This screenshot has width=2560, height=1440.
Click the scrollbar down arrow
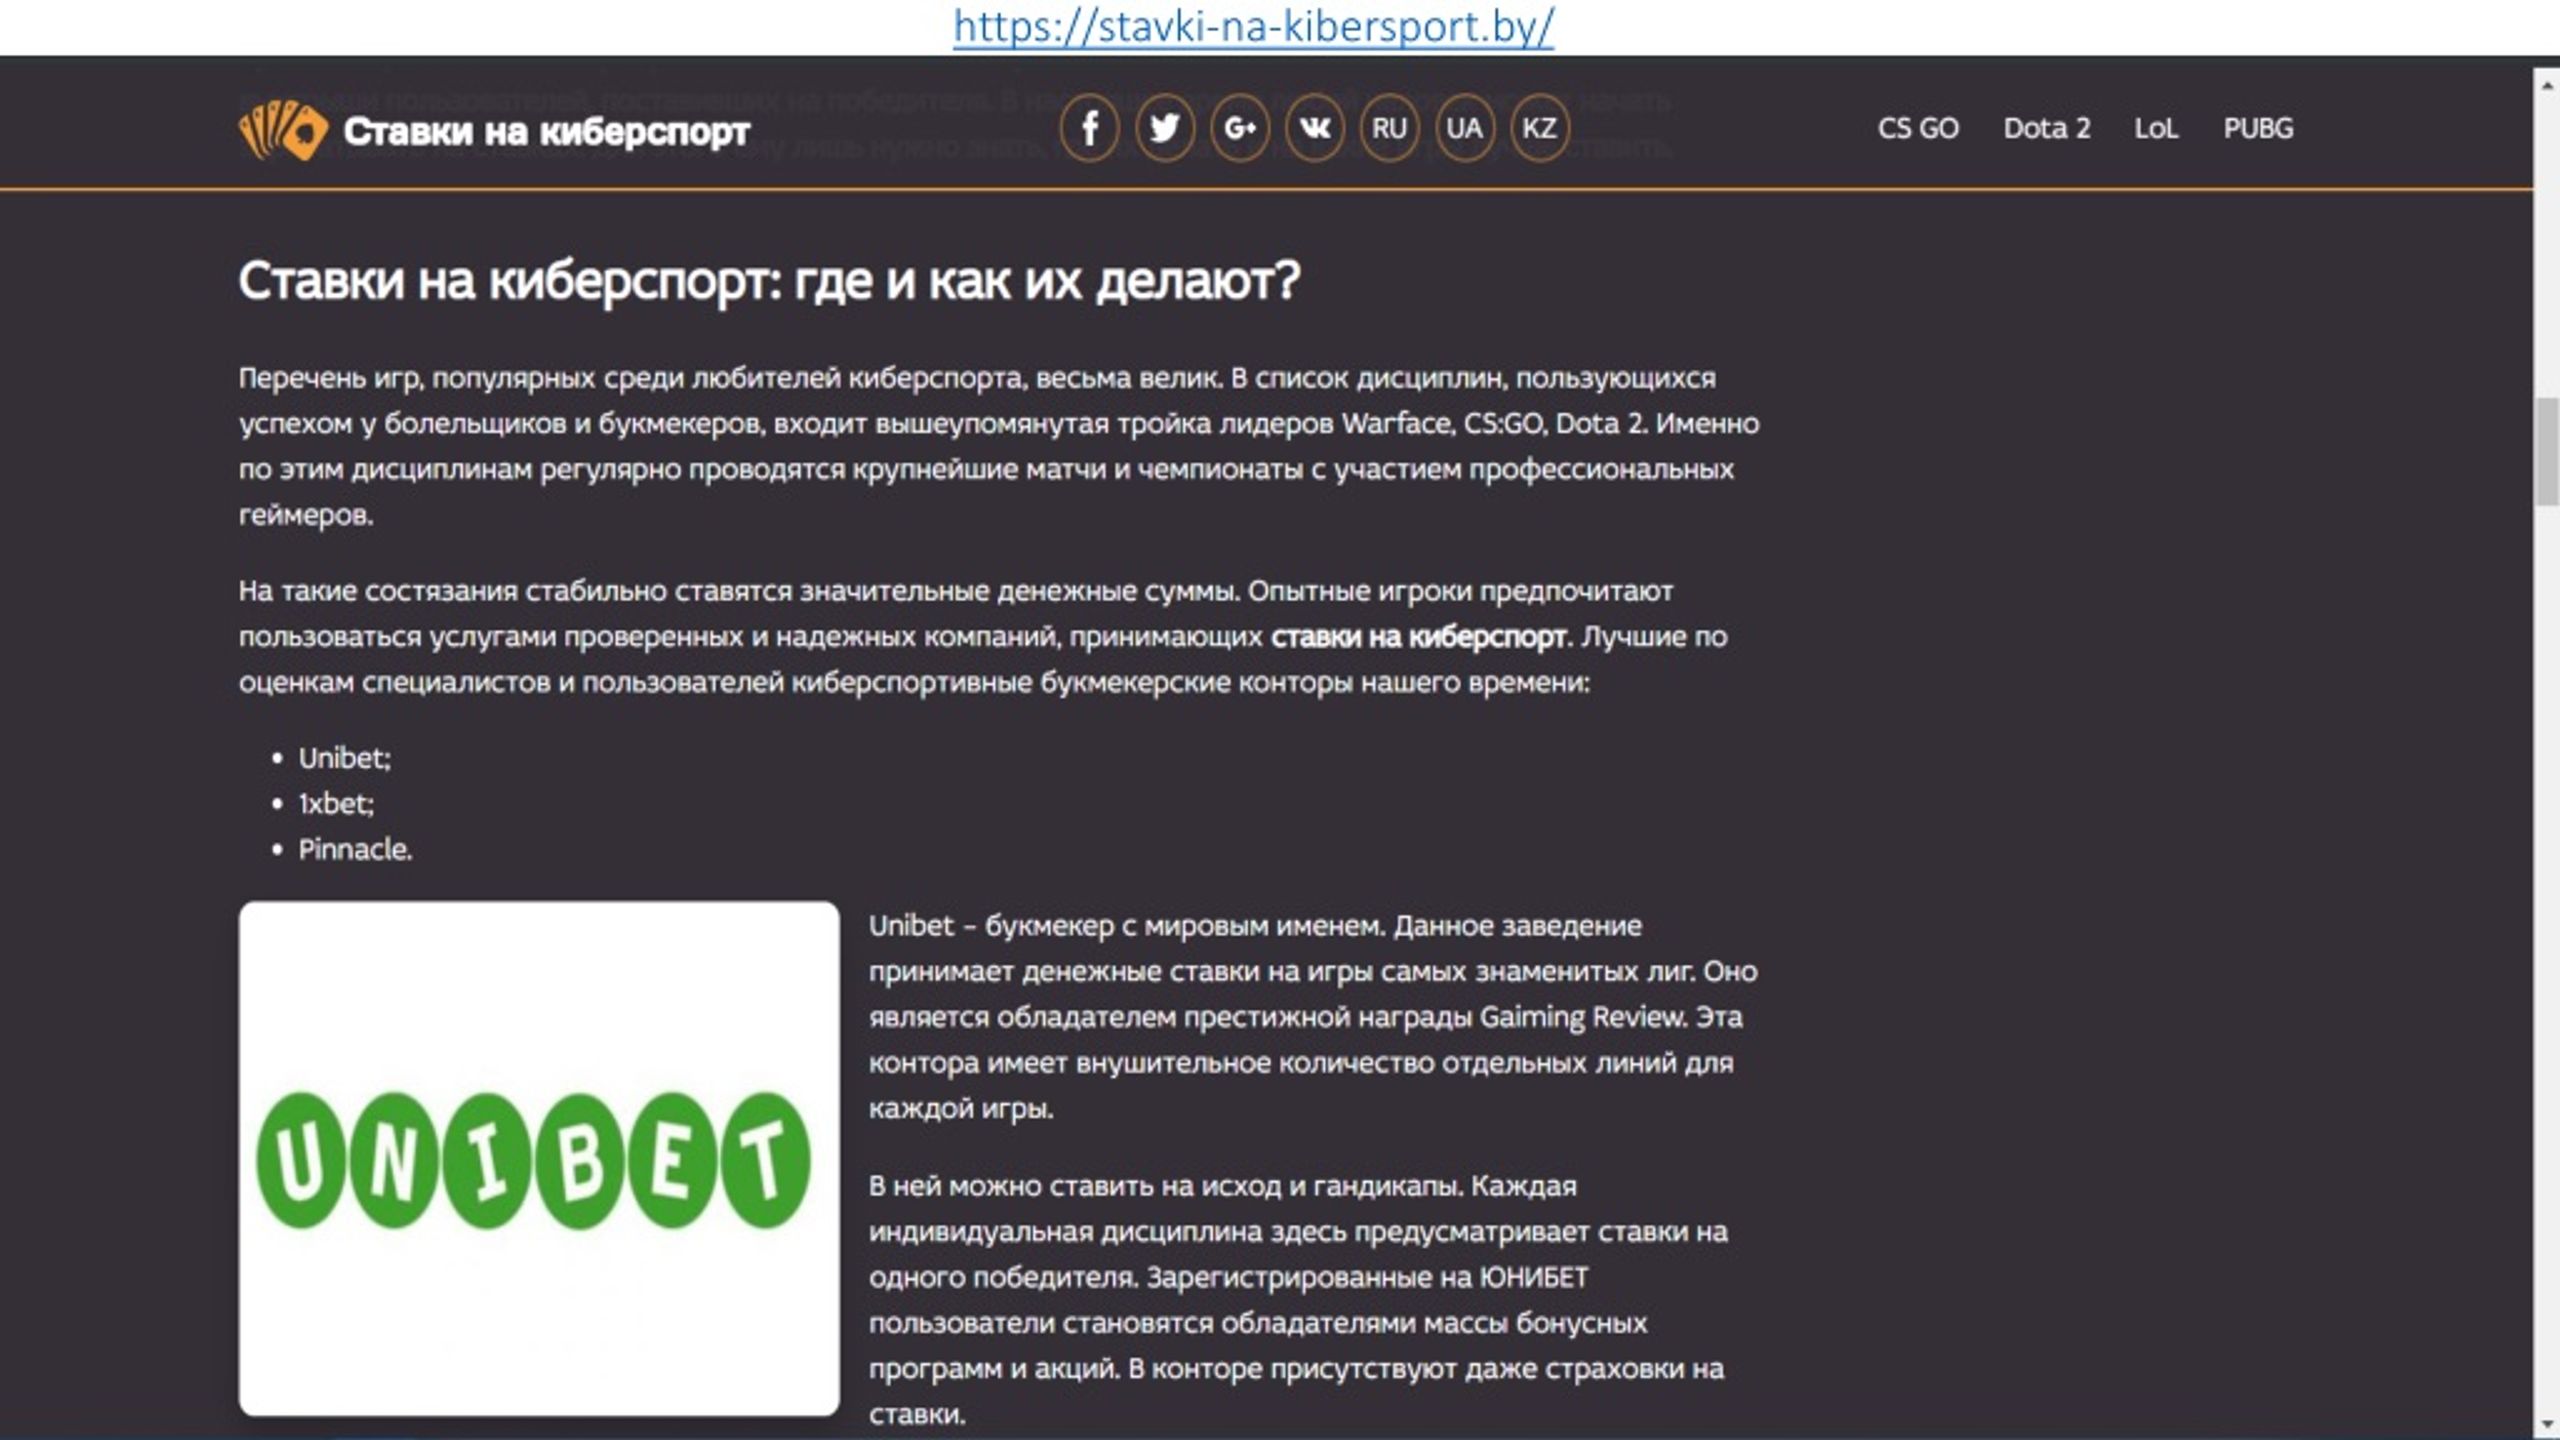pyautogui.click(x=2547, y=1424)
